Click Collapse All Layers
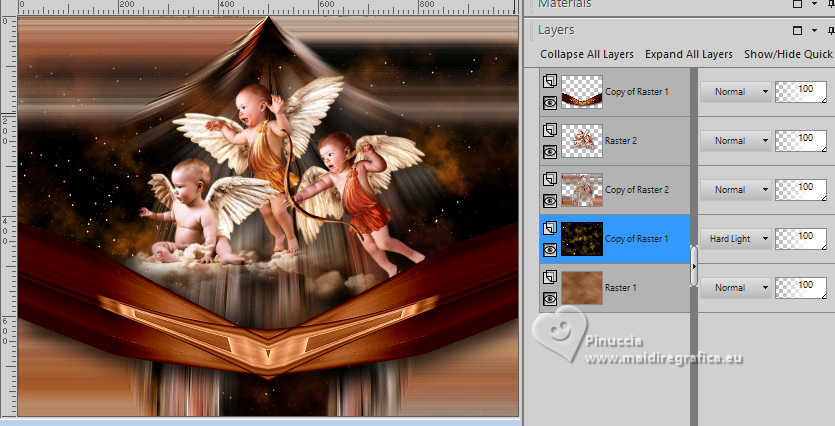 tap(587, 54)
